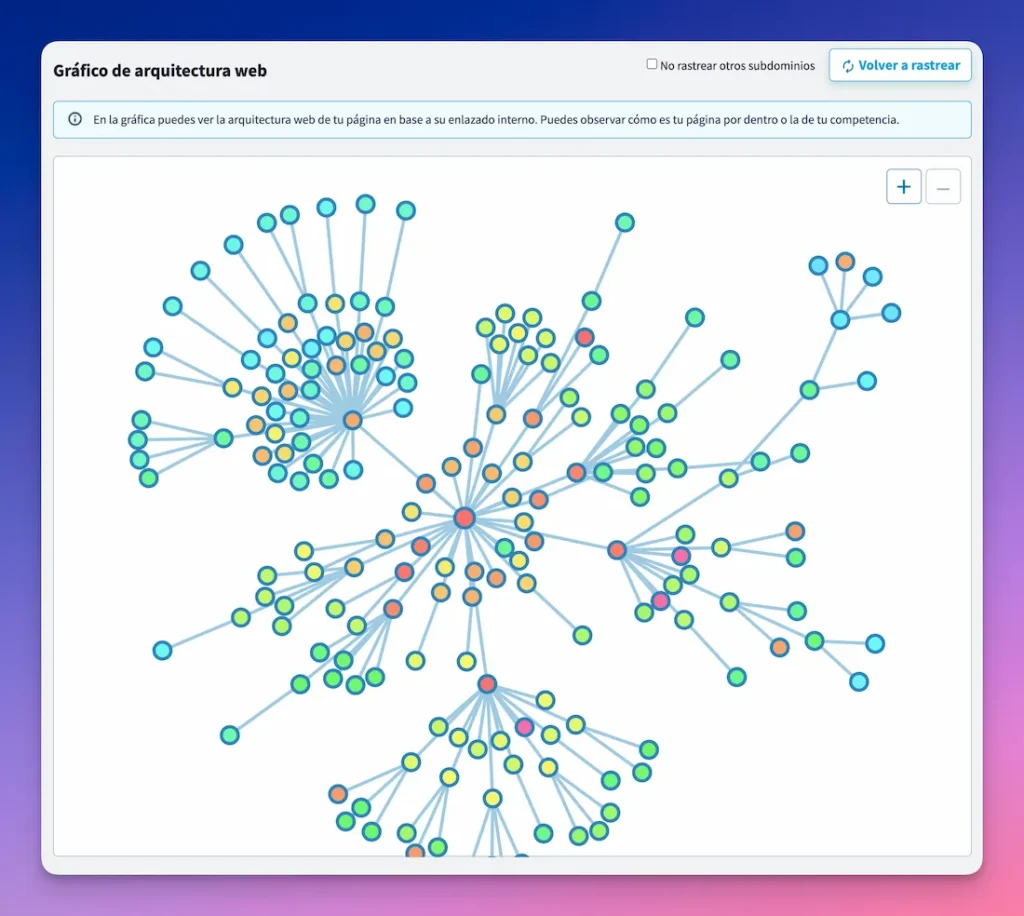Select the lone cyan leaf node on the far left
This screenshot has width=1024, height=916.
pos(162,649)
